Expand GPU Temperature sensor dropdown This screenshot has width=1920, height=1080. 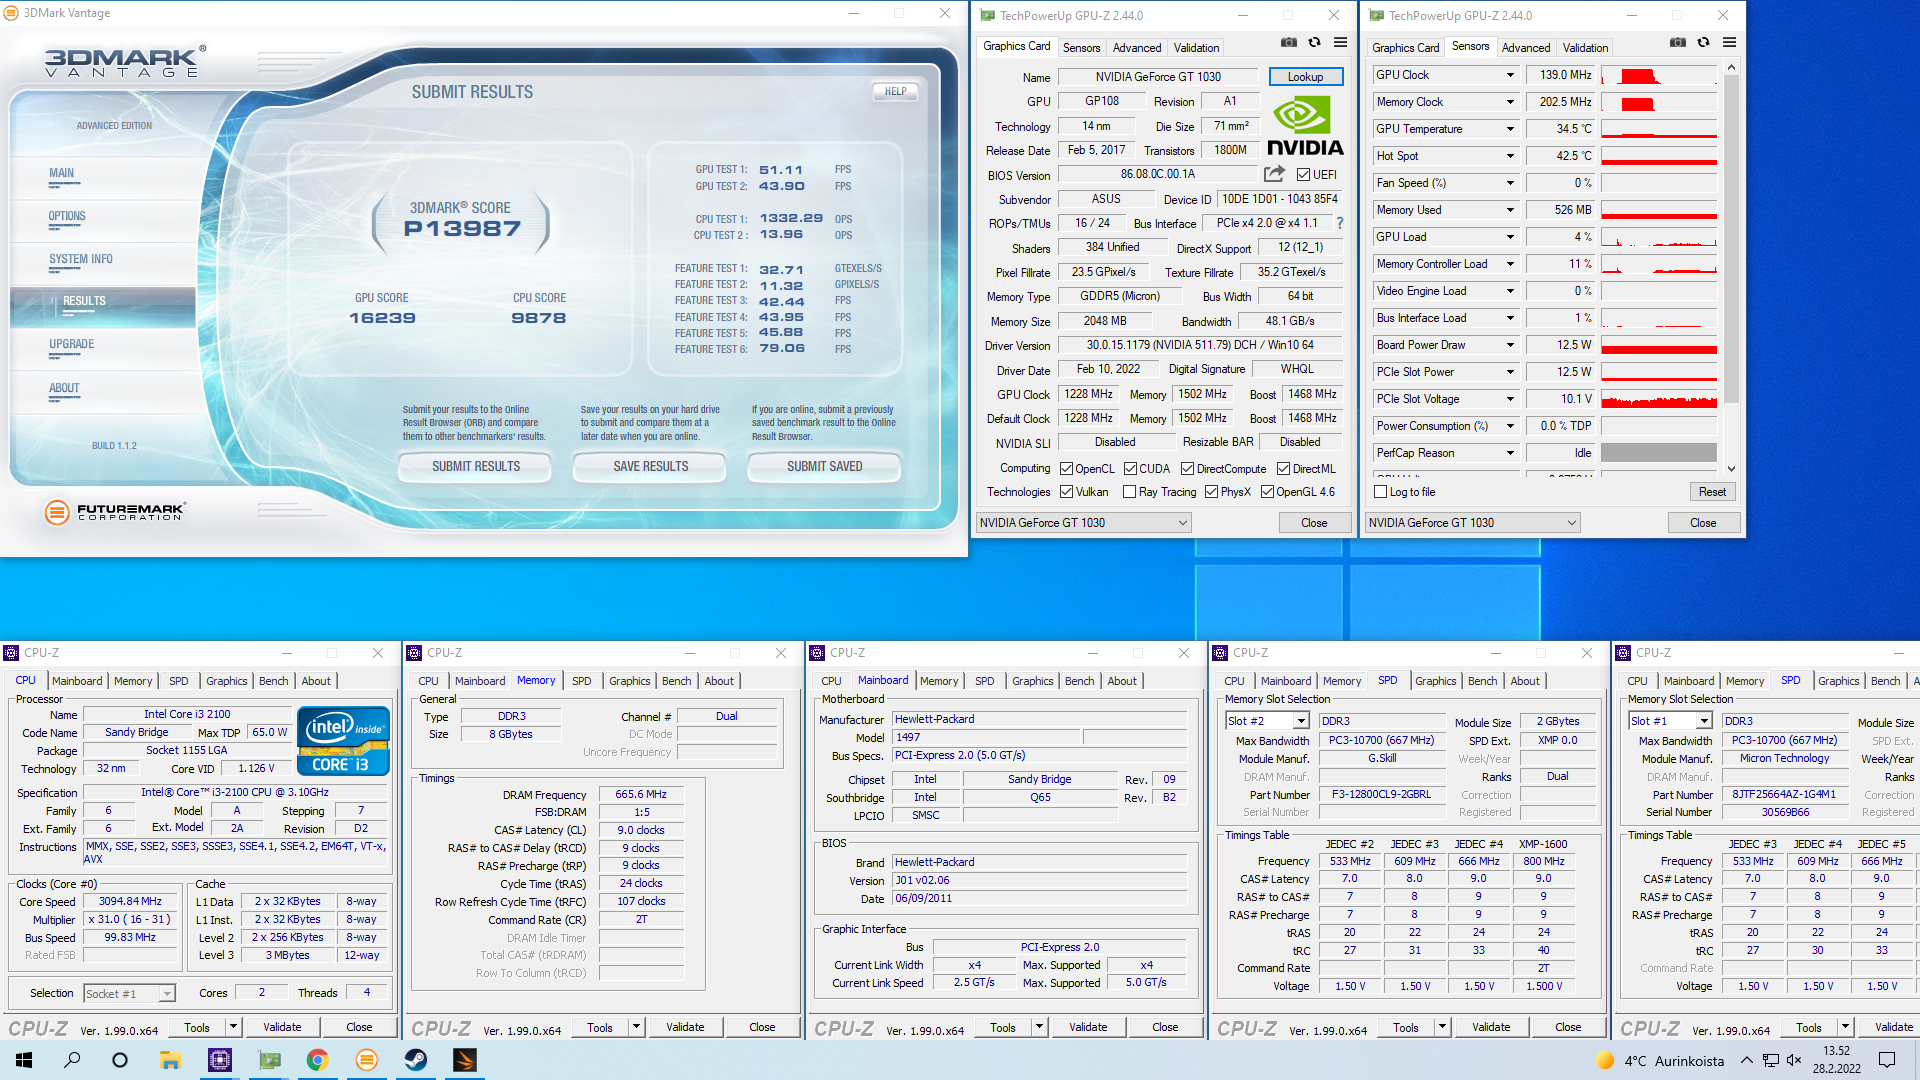point(1509,129)
